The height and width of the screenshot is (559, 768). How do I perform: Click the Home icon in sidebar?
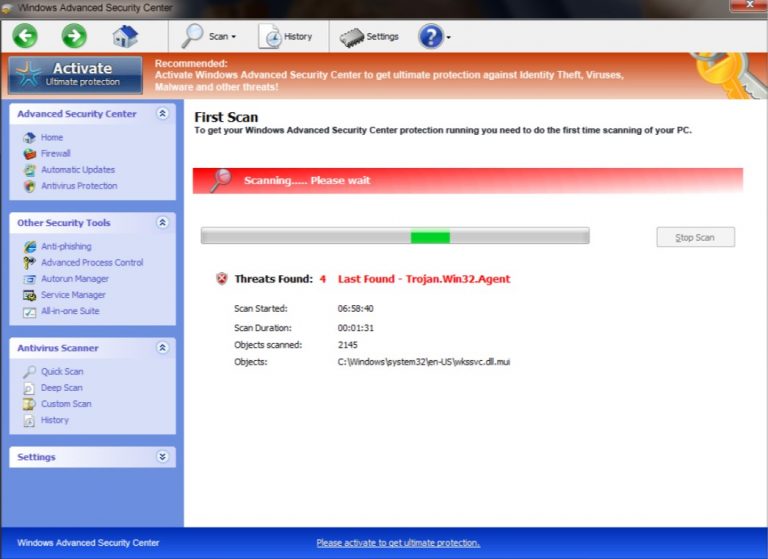[x=29, y=137]
